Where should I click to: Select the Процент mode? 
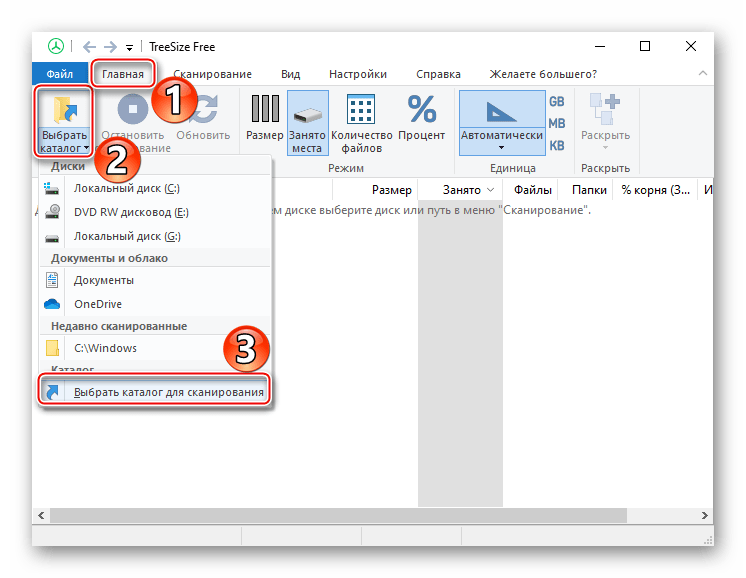coord(422,118)
